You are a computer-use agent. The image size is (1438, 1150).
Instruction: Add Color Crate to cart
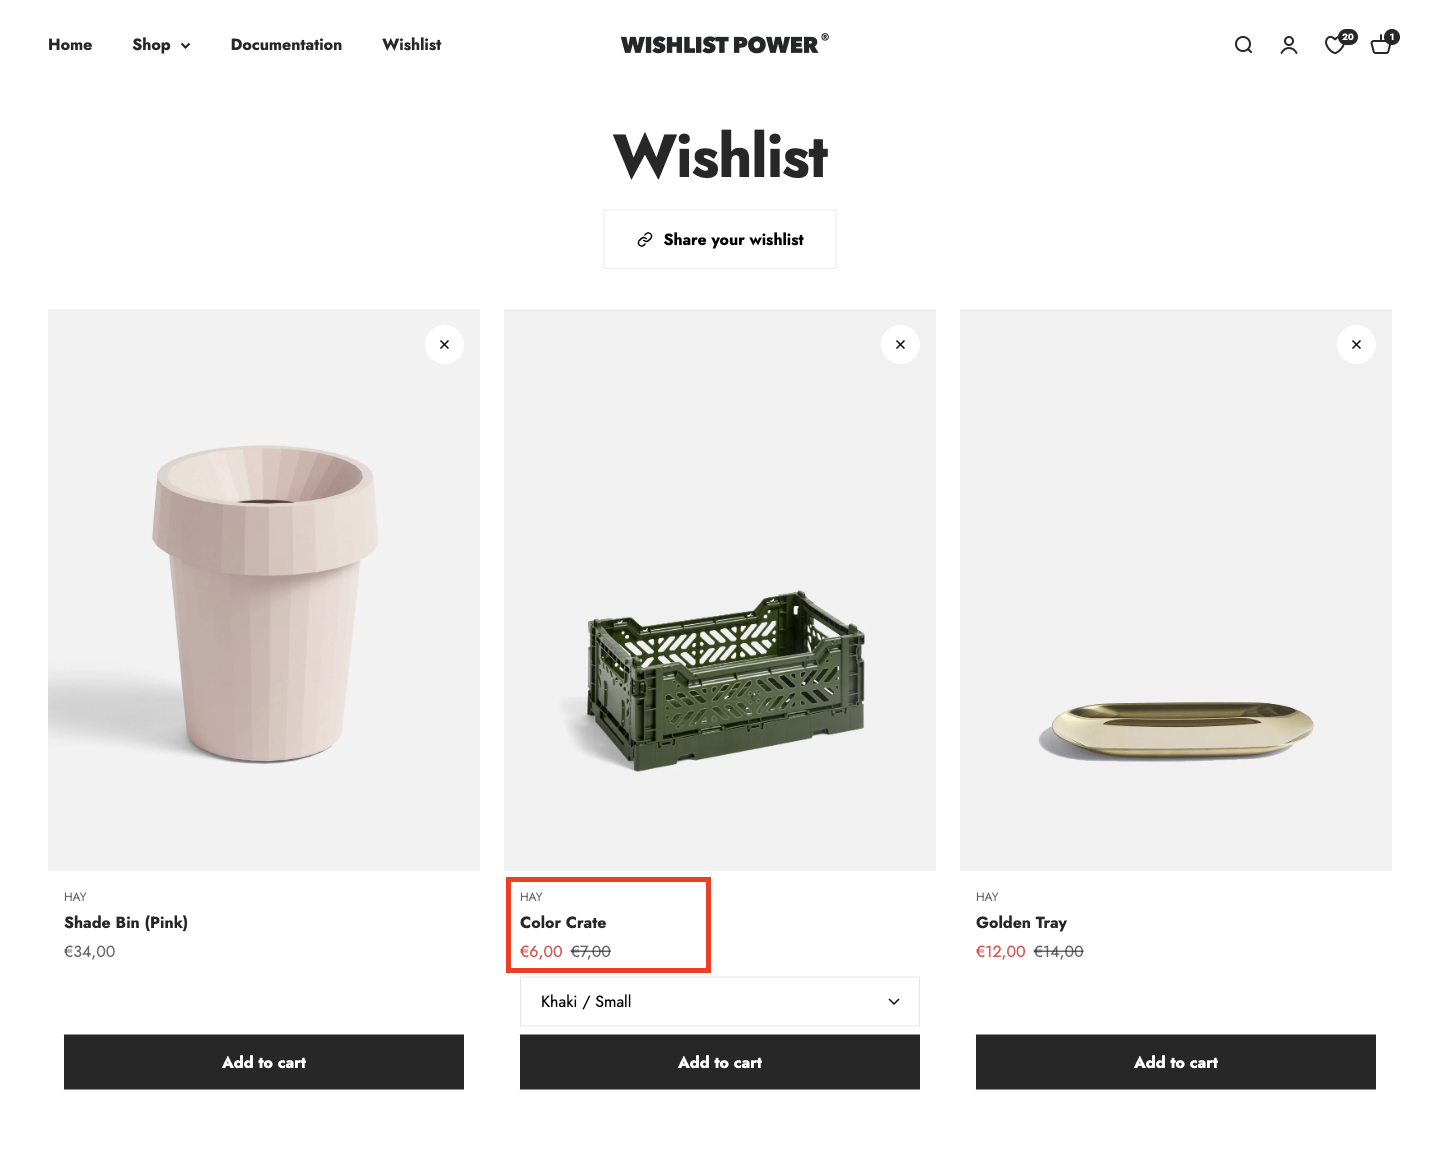[720, 1062]
